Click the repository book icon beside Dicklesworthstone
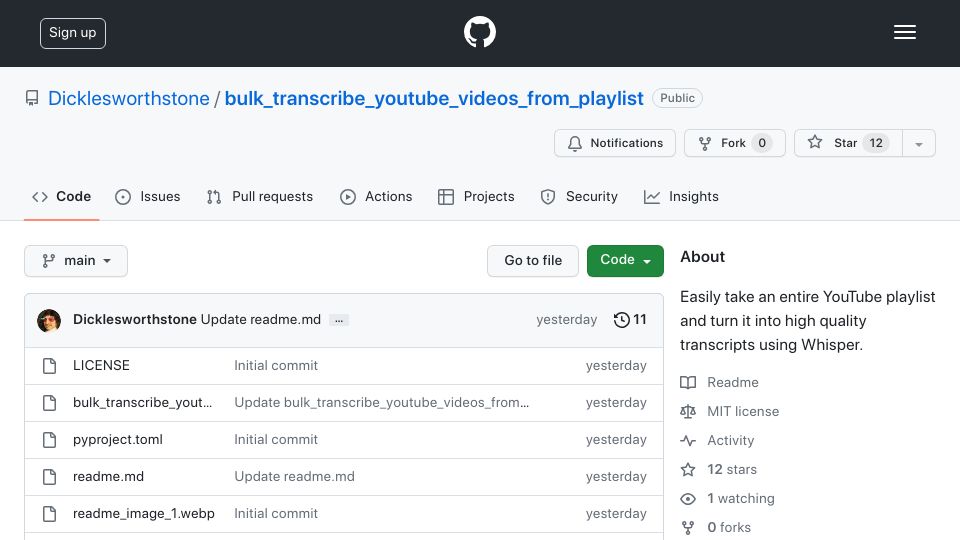The width and height of the screenshot is (960, 540). coord(32,98)
